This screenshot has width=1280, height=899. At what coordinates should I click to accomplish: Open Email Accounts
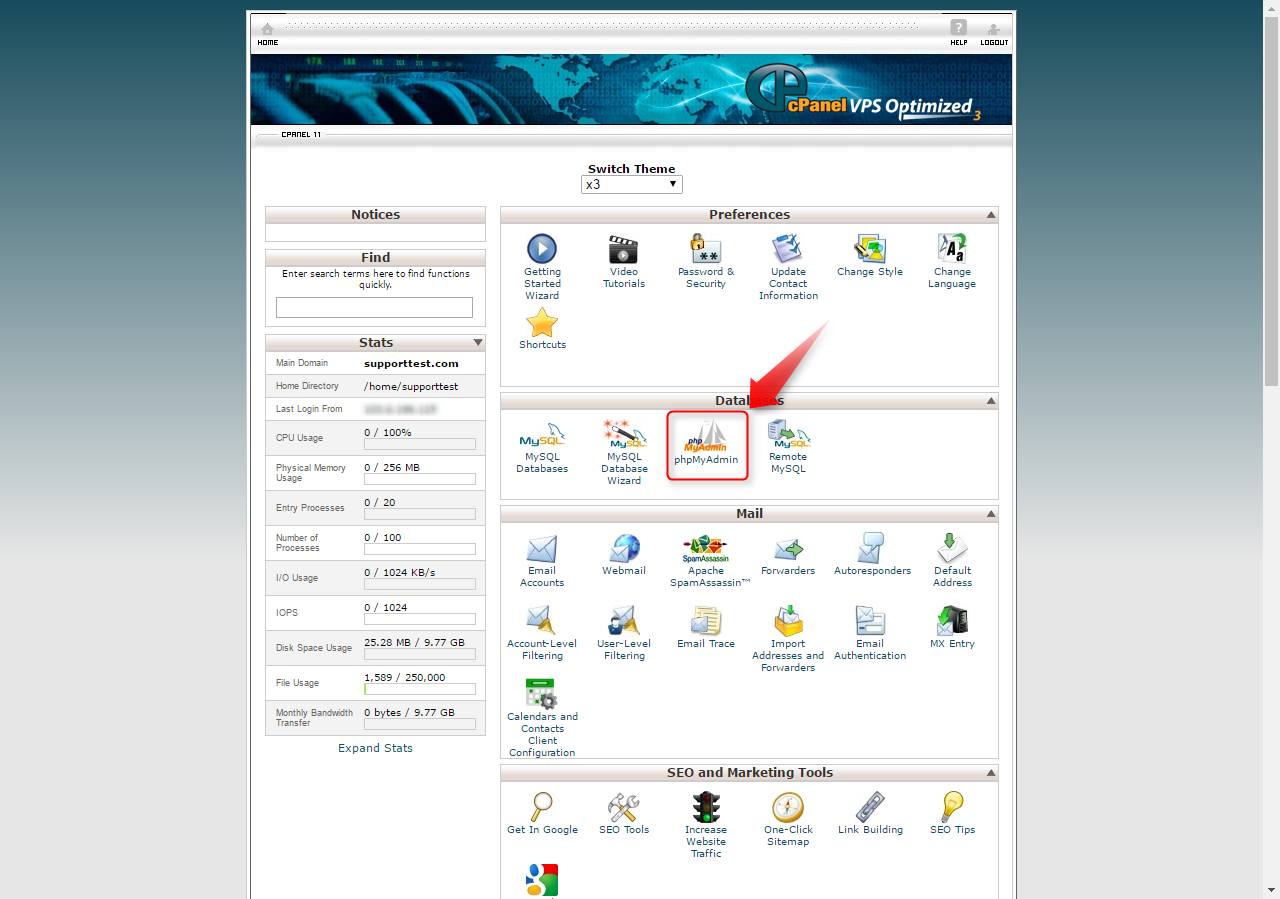(x=541, y=557)
